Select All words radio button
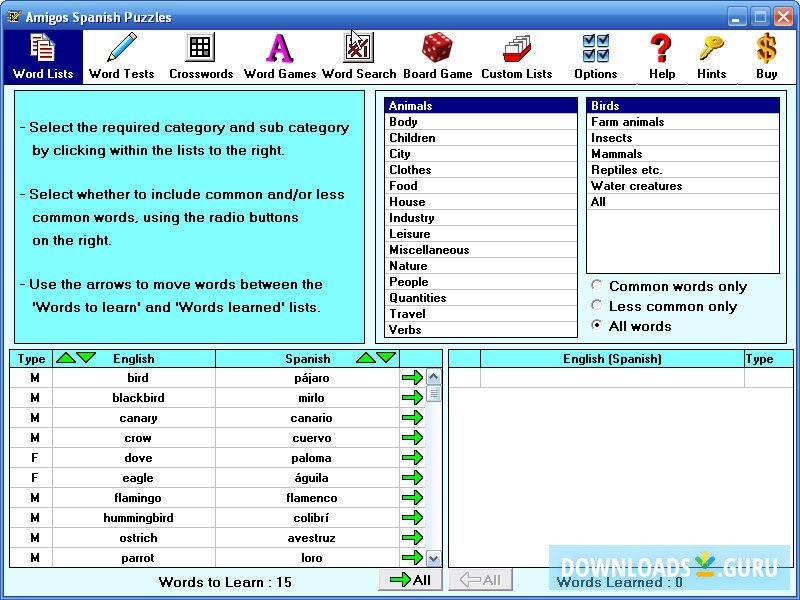This screenshot has height=600, width=800. 596,325
